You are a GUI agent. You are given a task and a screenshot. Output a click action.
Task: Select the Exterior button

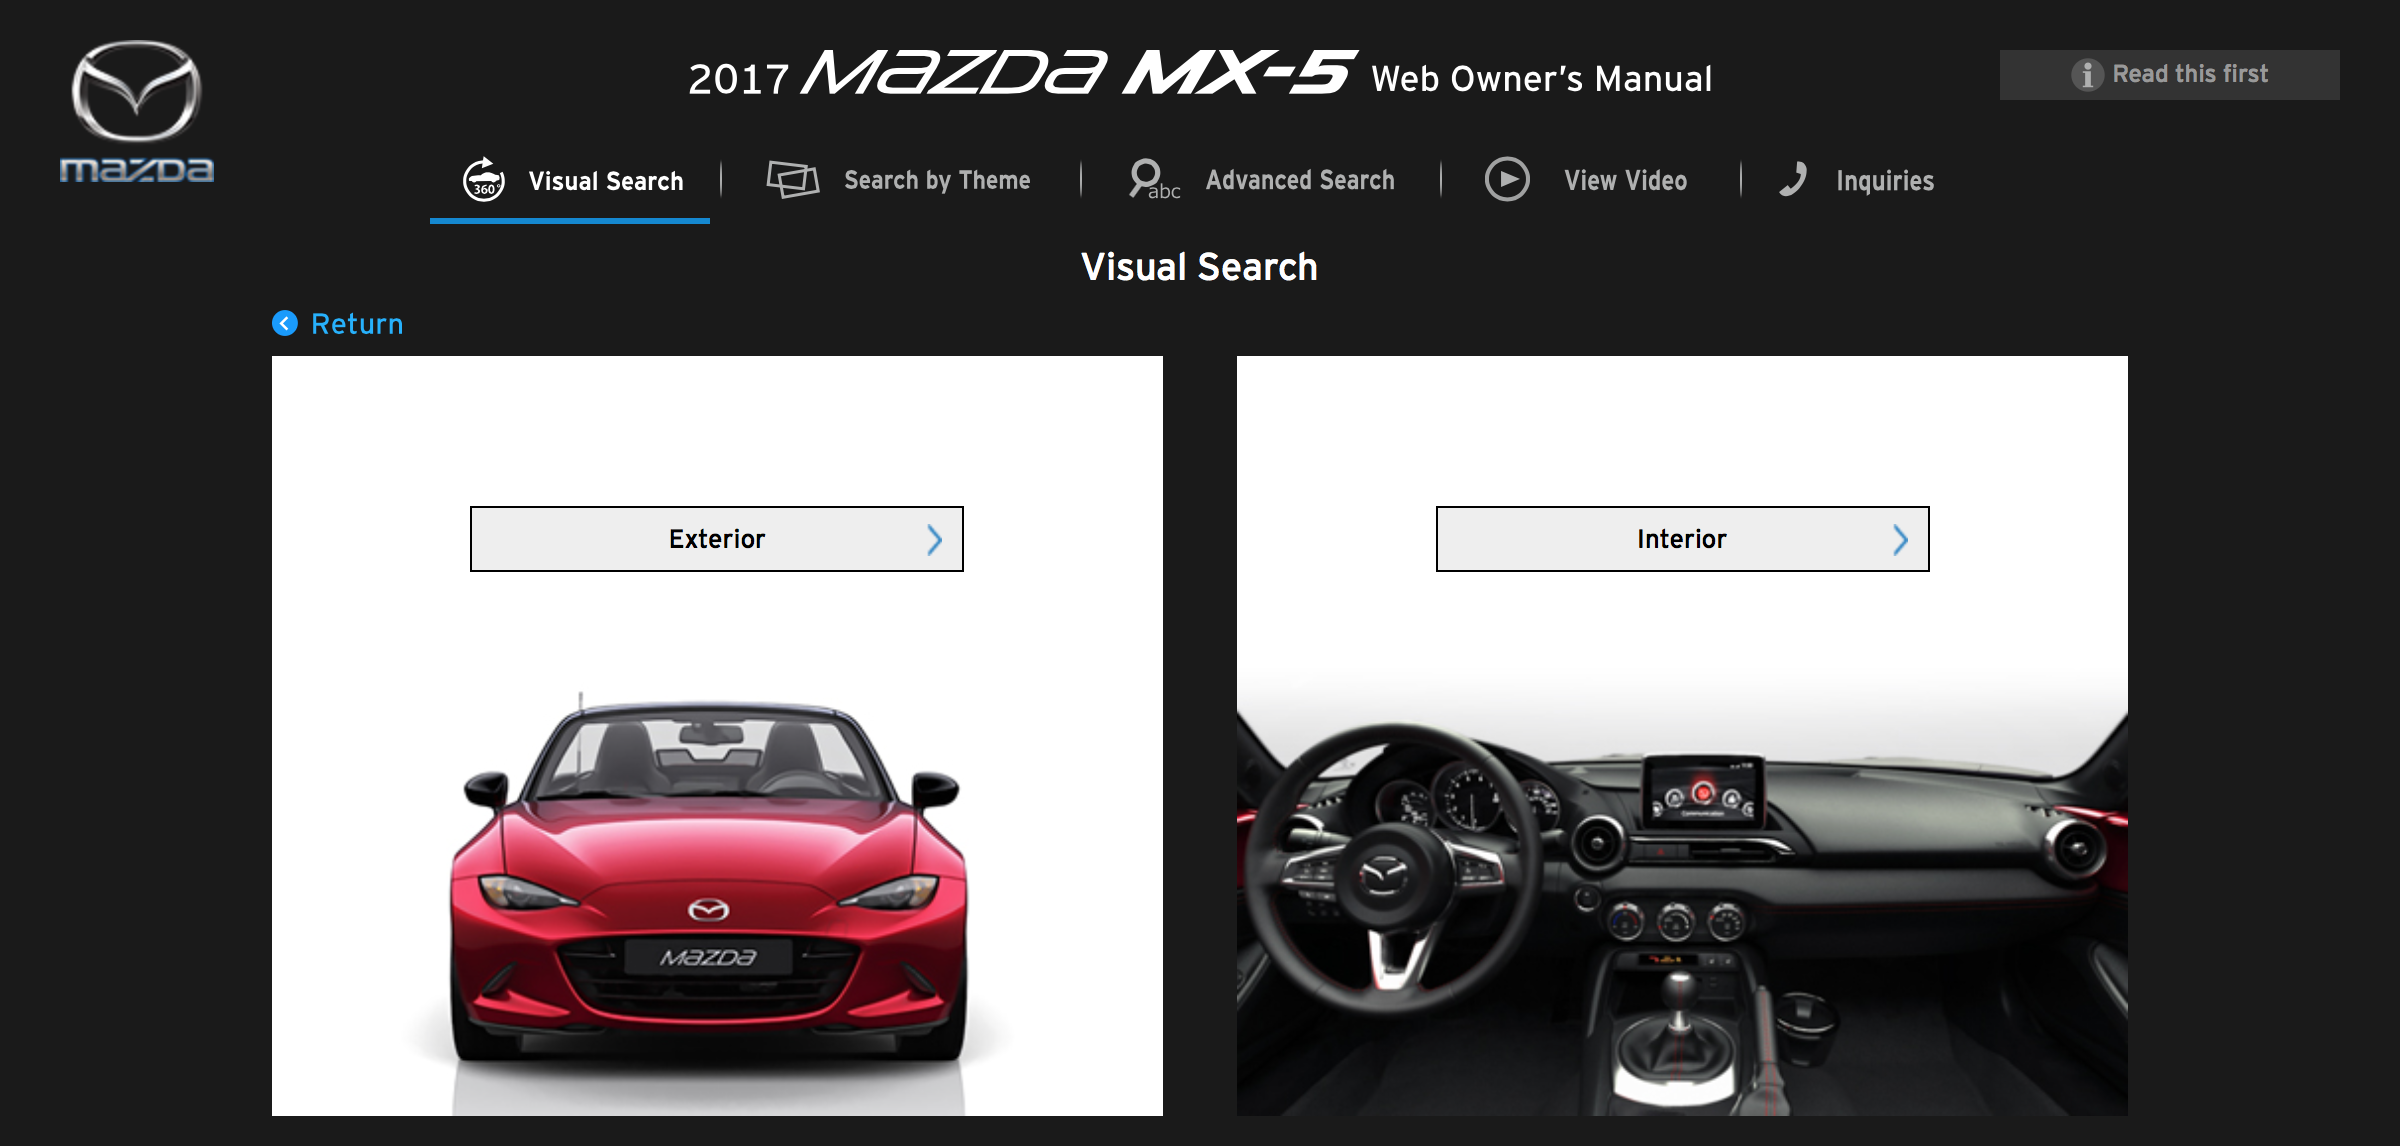click(717, 539)
